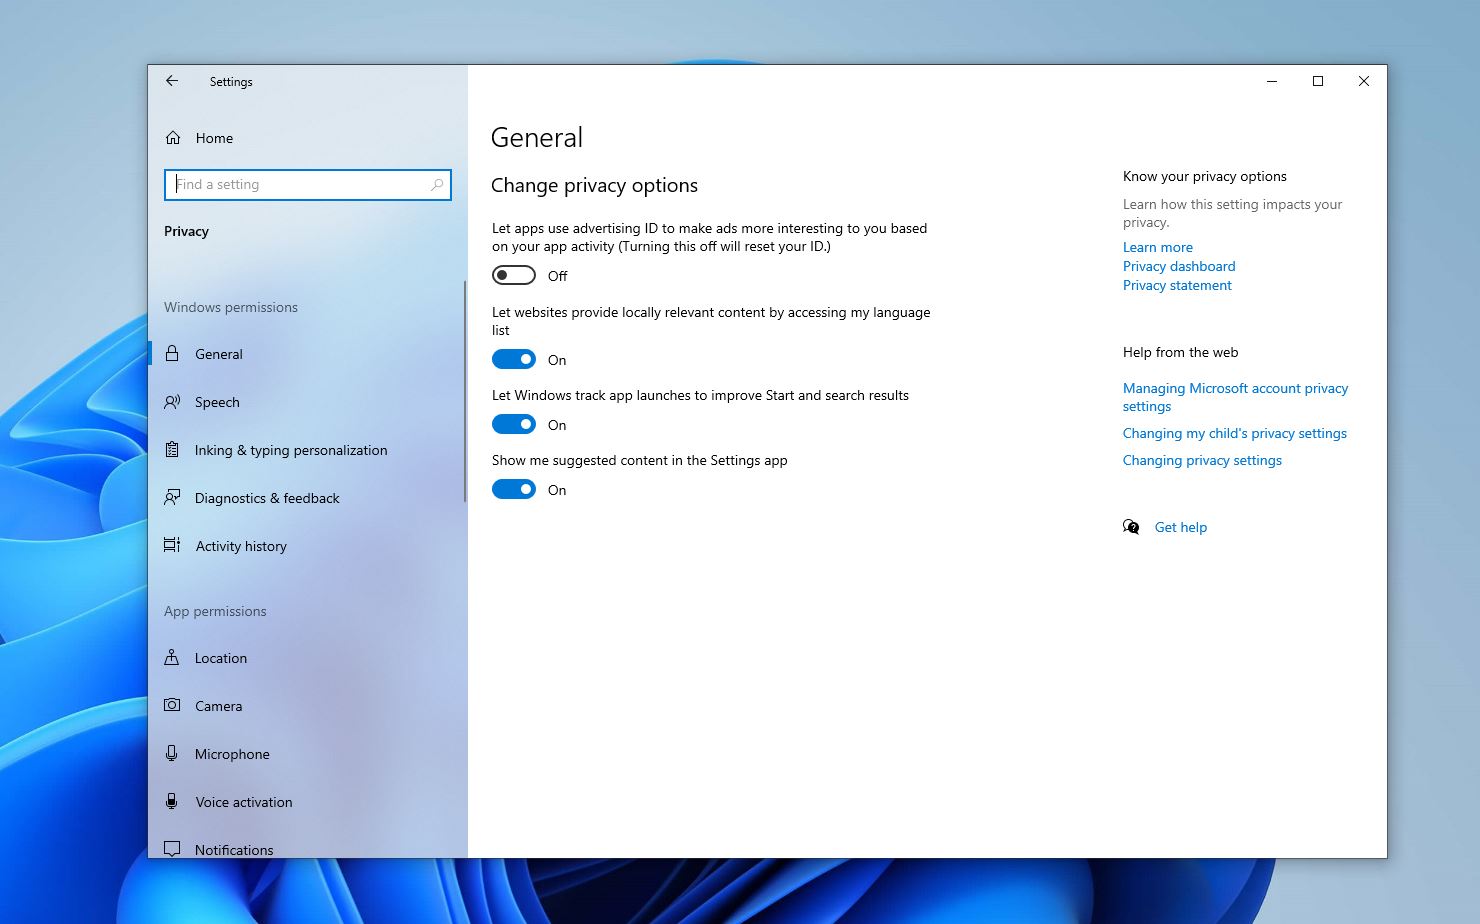Open the Speech settings page
Image resolution: width=1480 pixels, height=924 pixels.
[x=306, y=402]
